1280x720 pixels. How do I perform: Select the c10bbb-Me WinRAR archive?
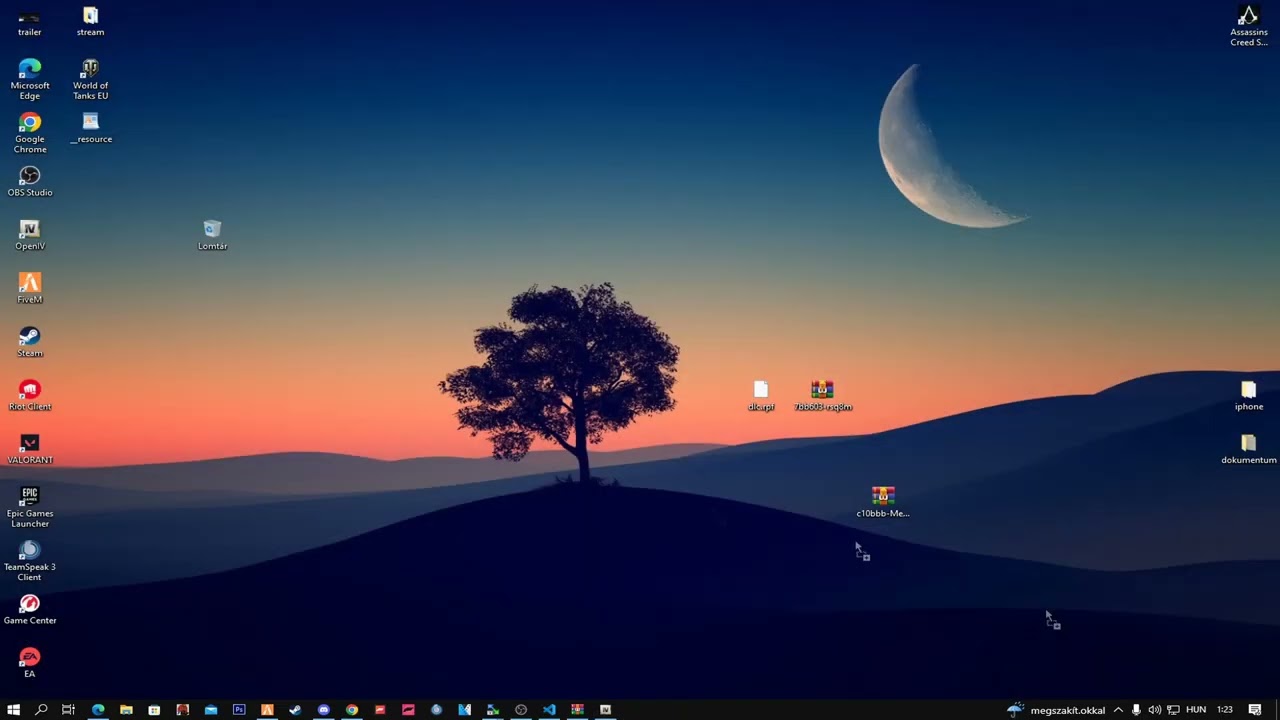[882, 502]
